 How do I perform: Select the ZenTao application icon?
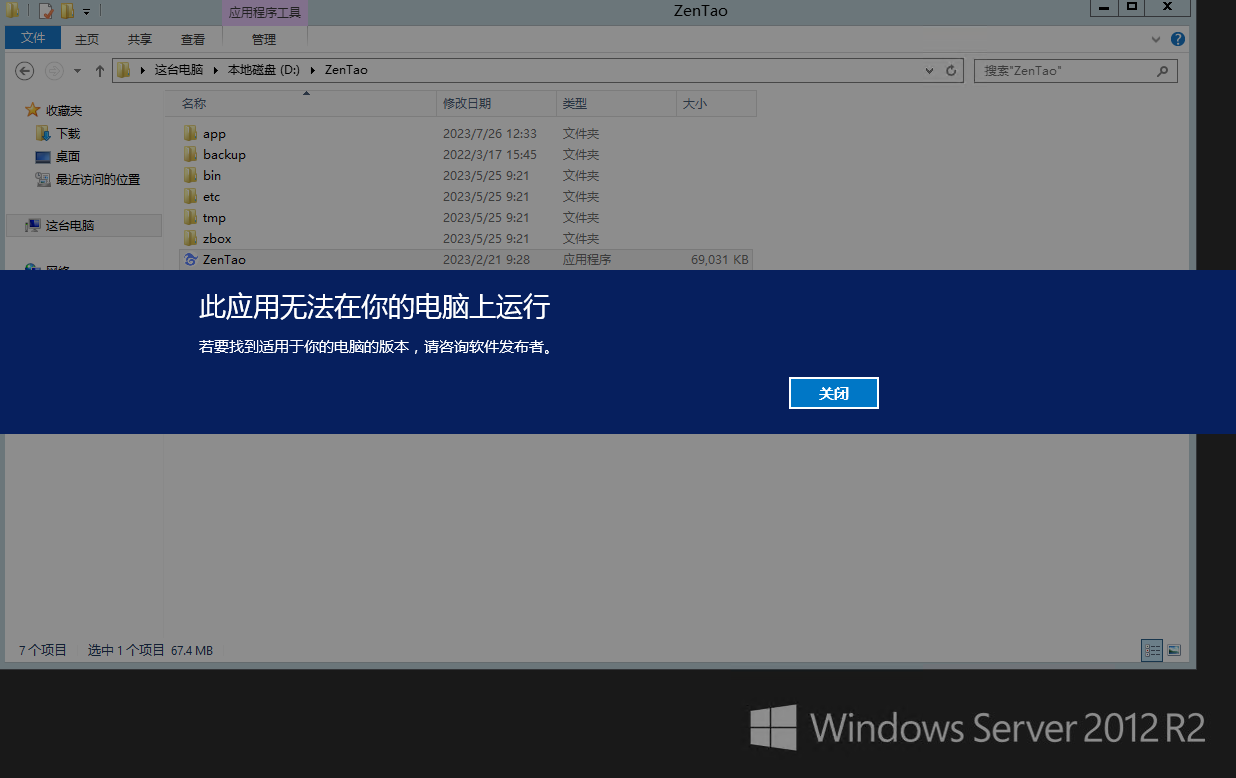[191, 259]
